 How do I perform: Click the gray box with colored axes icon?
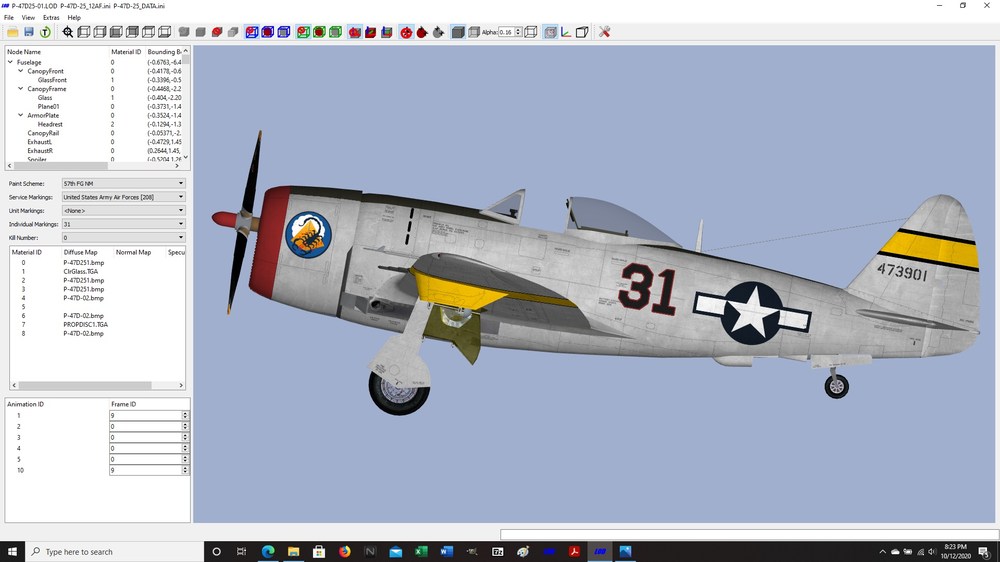point(386,32)
